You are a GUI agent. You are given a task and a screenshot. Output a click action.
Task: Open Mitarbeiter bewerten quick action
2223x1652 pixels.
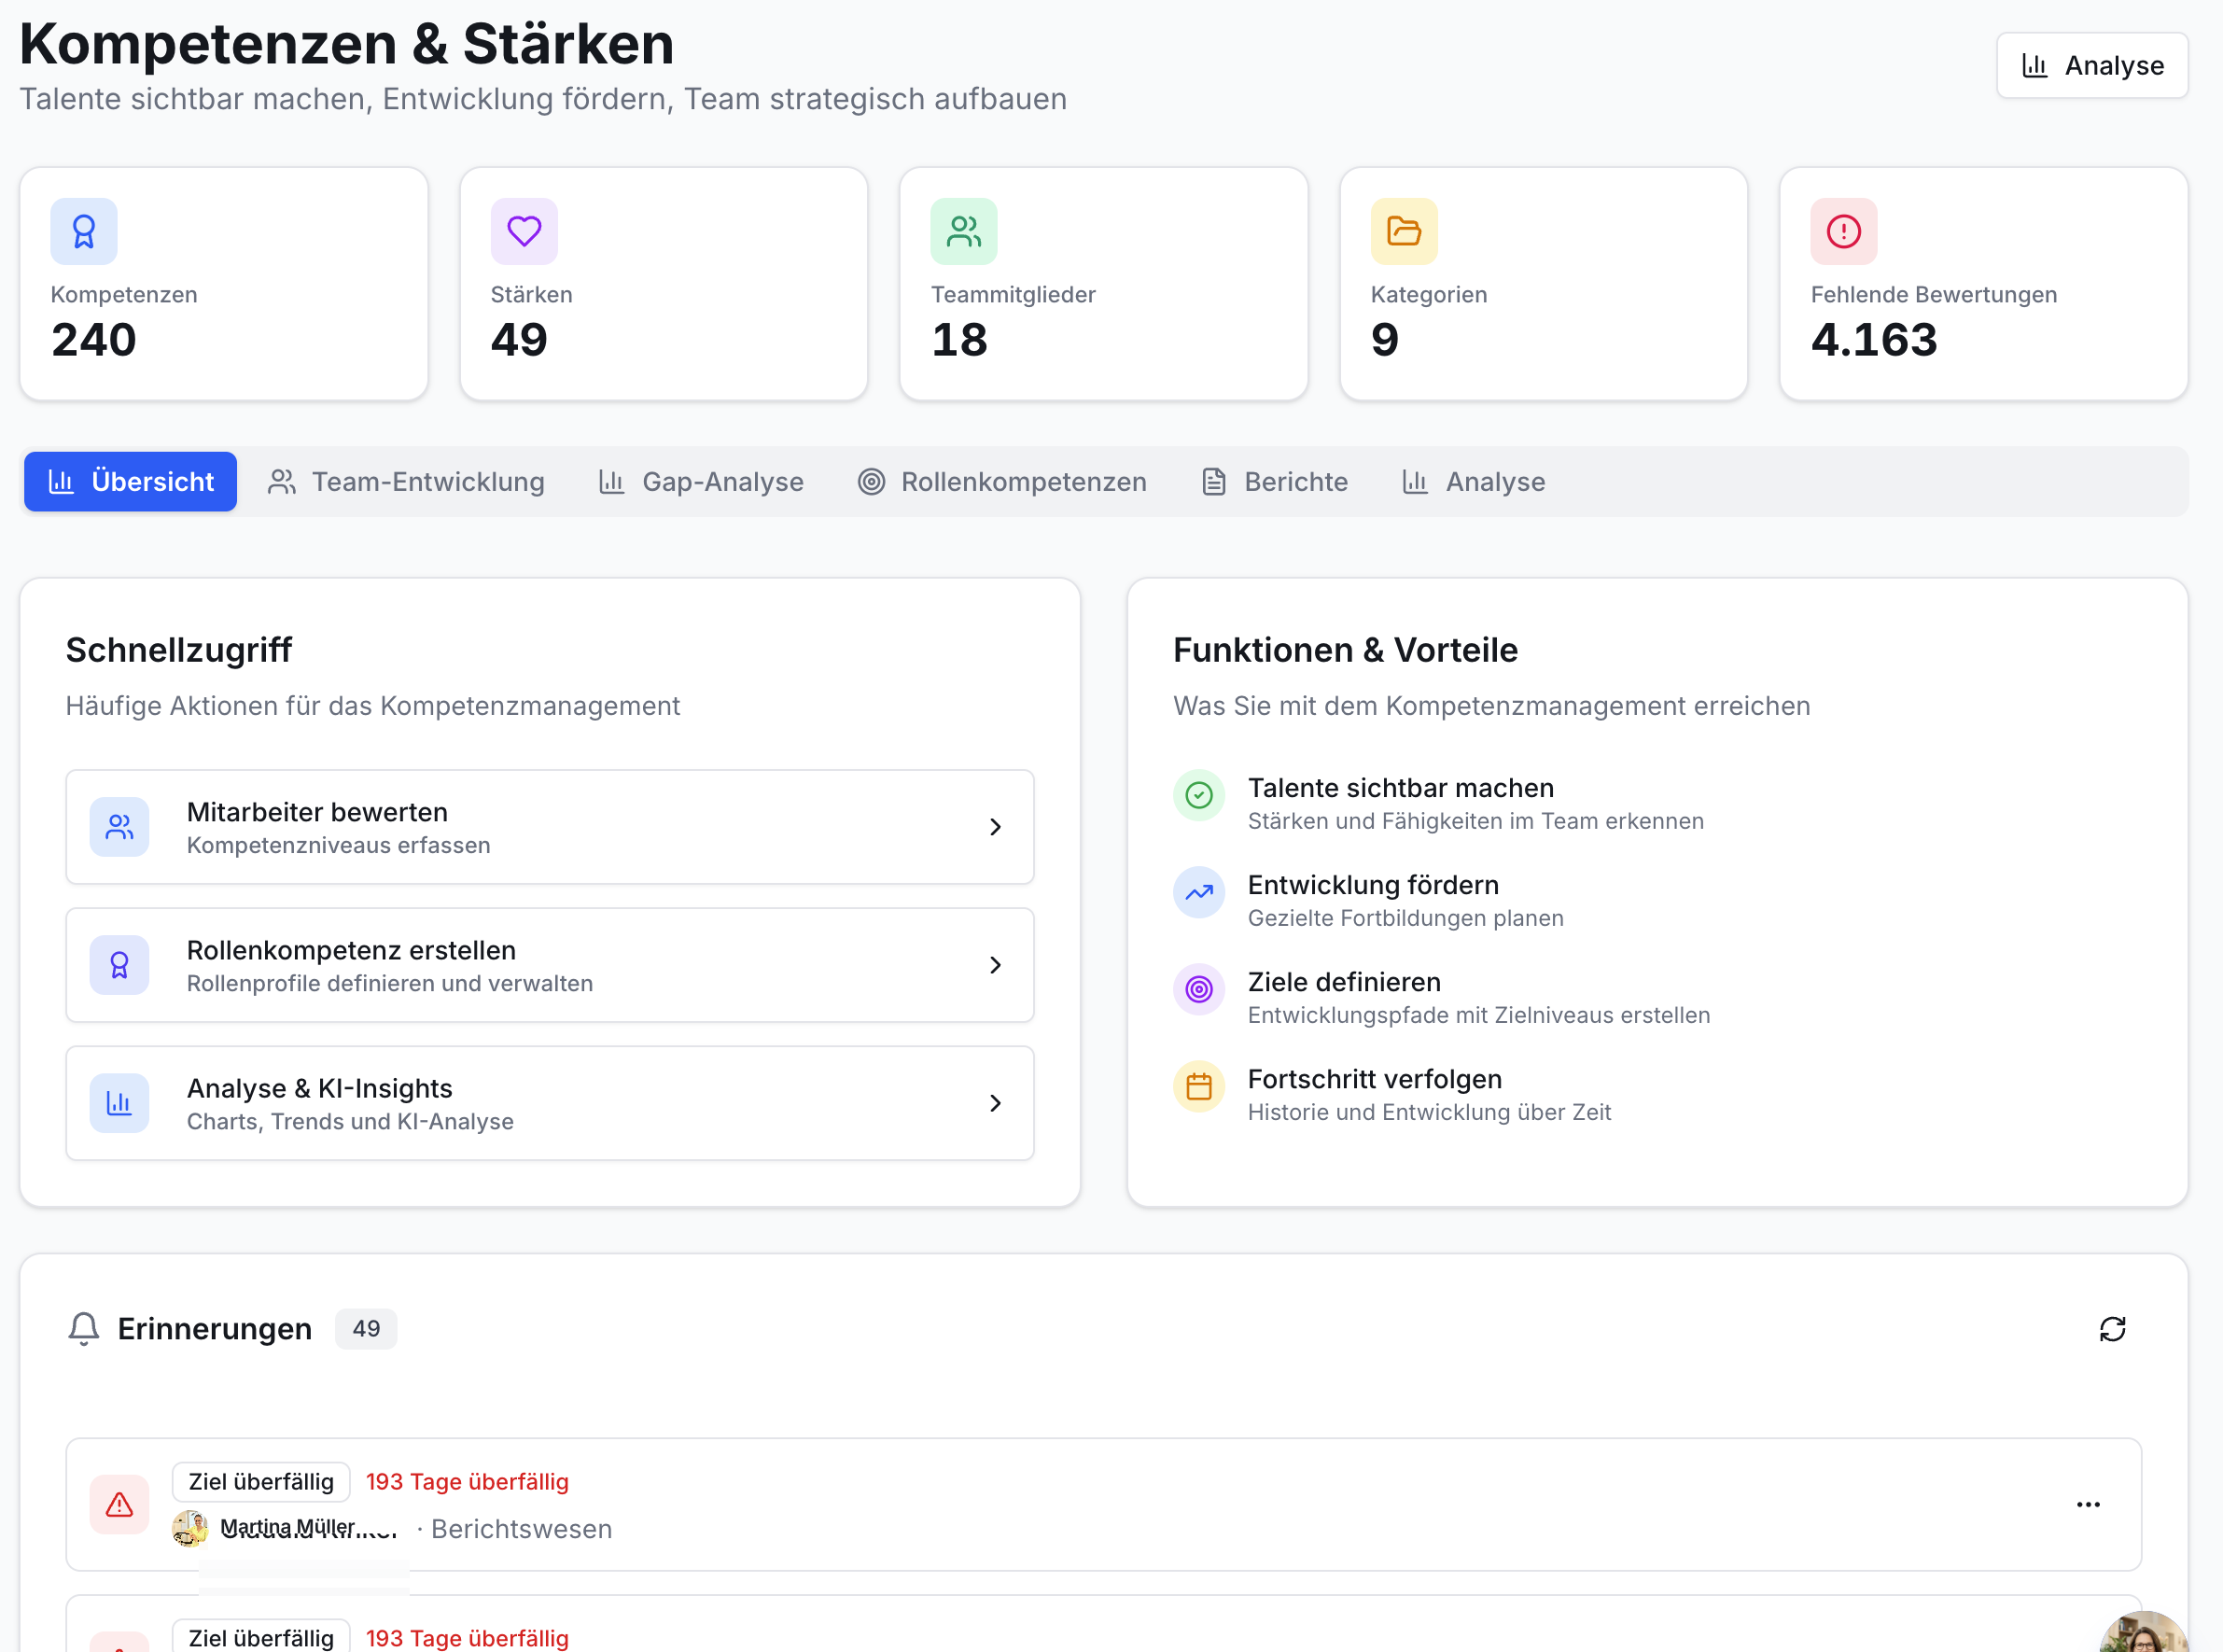pyautogui.click(x=550, y=827)
